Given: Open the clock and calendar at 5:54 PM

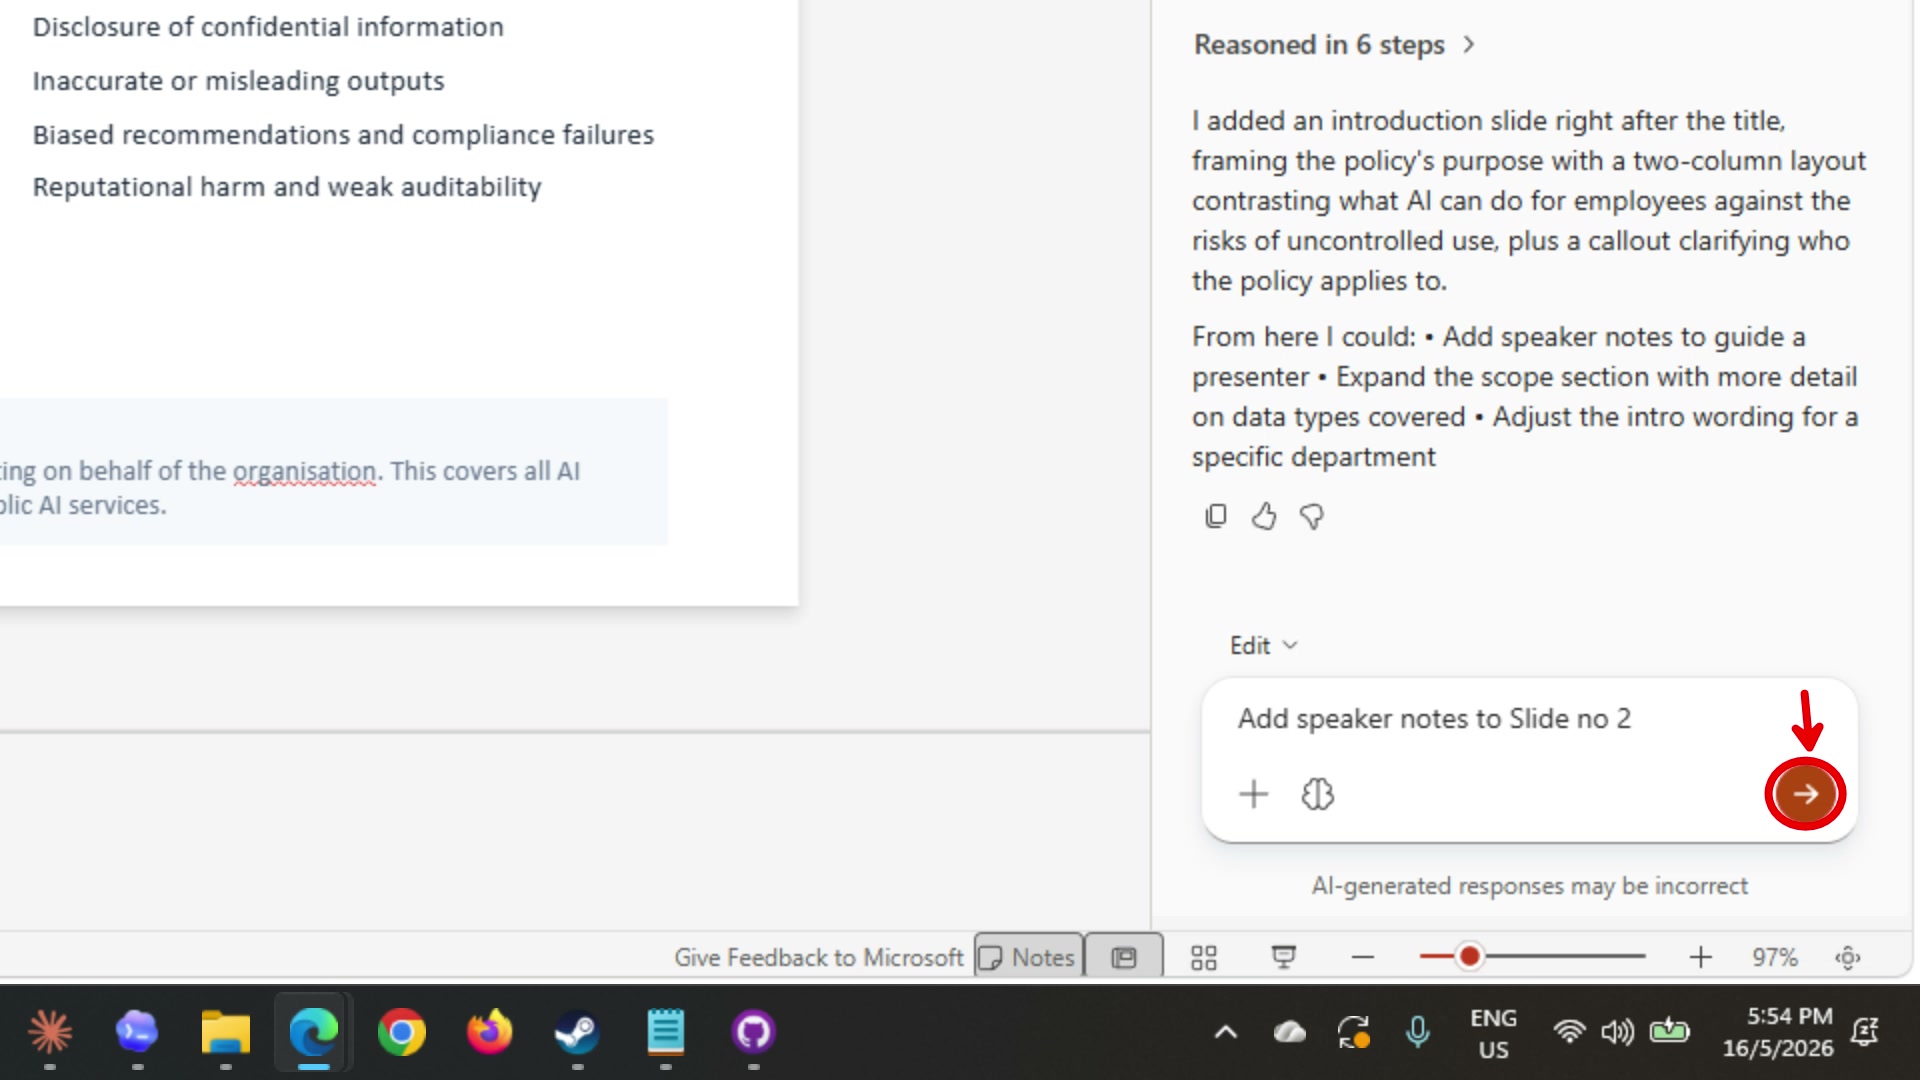Looking at the screenshot, I should (x=1778, y=1032).
